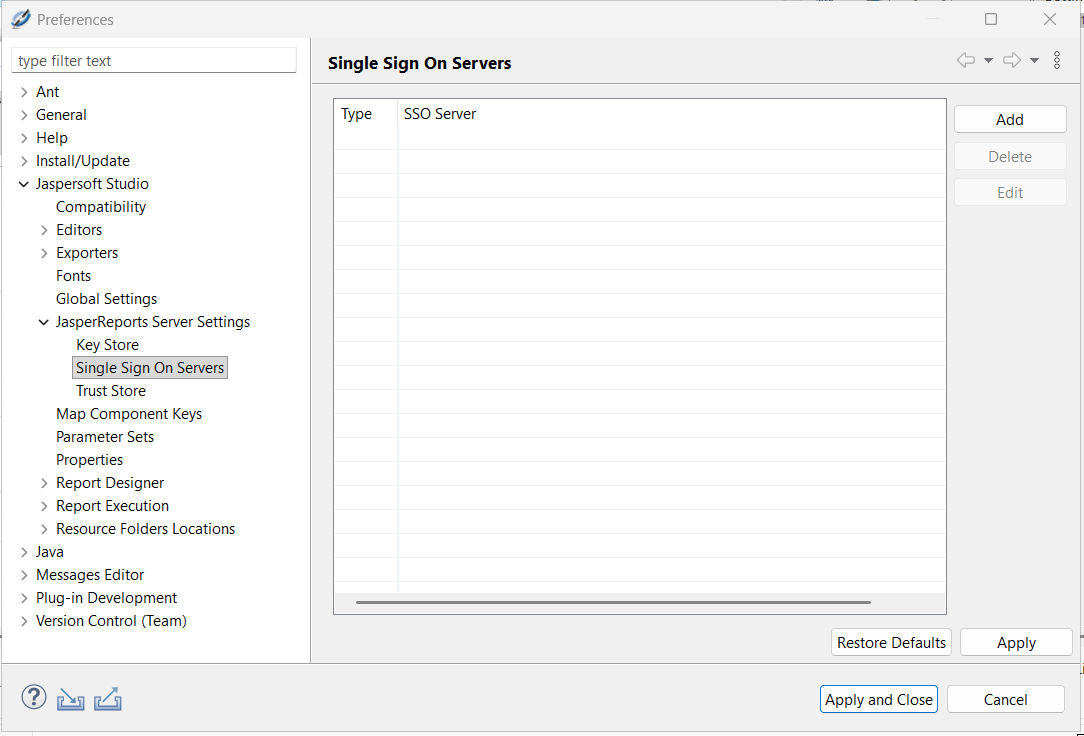1084x736 pixels.
Task: Maximize the Preferences window
Action: click(x=991, y=19)
